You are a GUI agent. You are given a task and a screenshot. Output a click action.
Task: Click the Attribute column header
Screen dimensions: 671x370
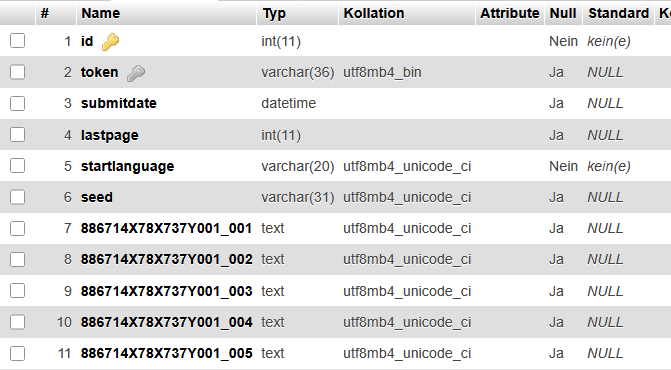coord(509,13)
